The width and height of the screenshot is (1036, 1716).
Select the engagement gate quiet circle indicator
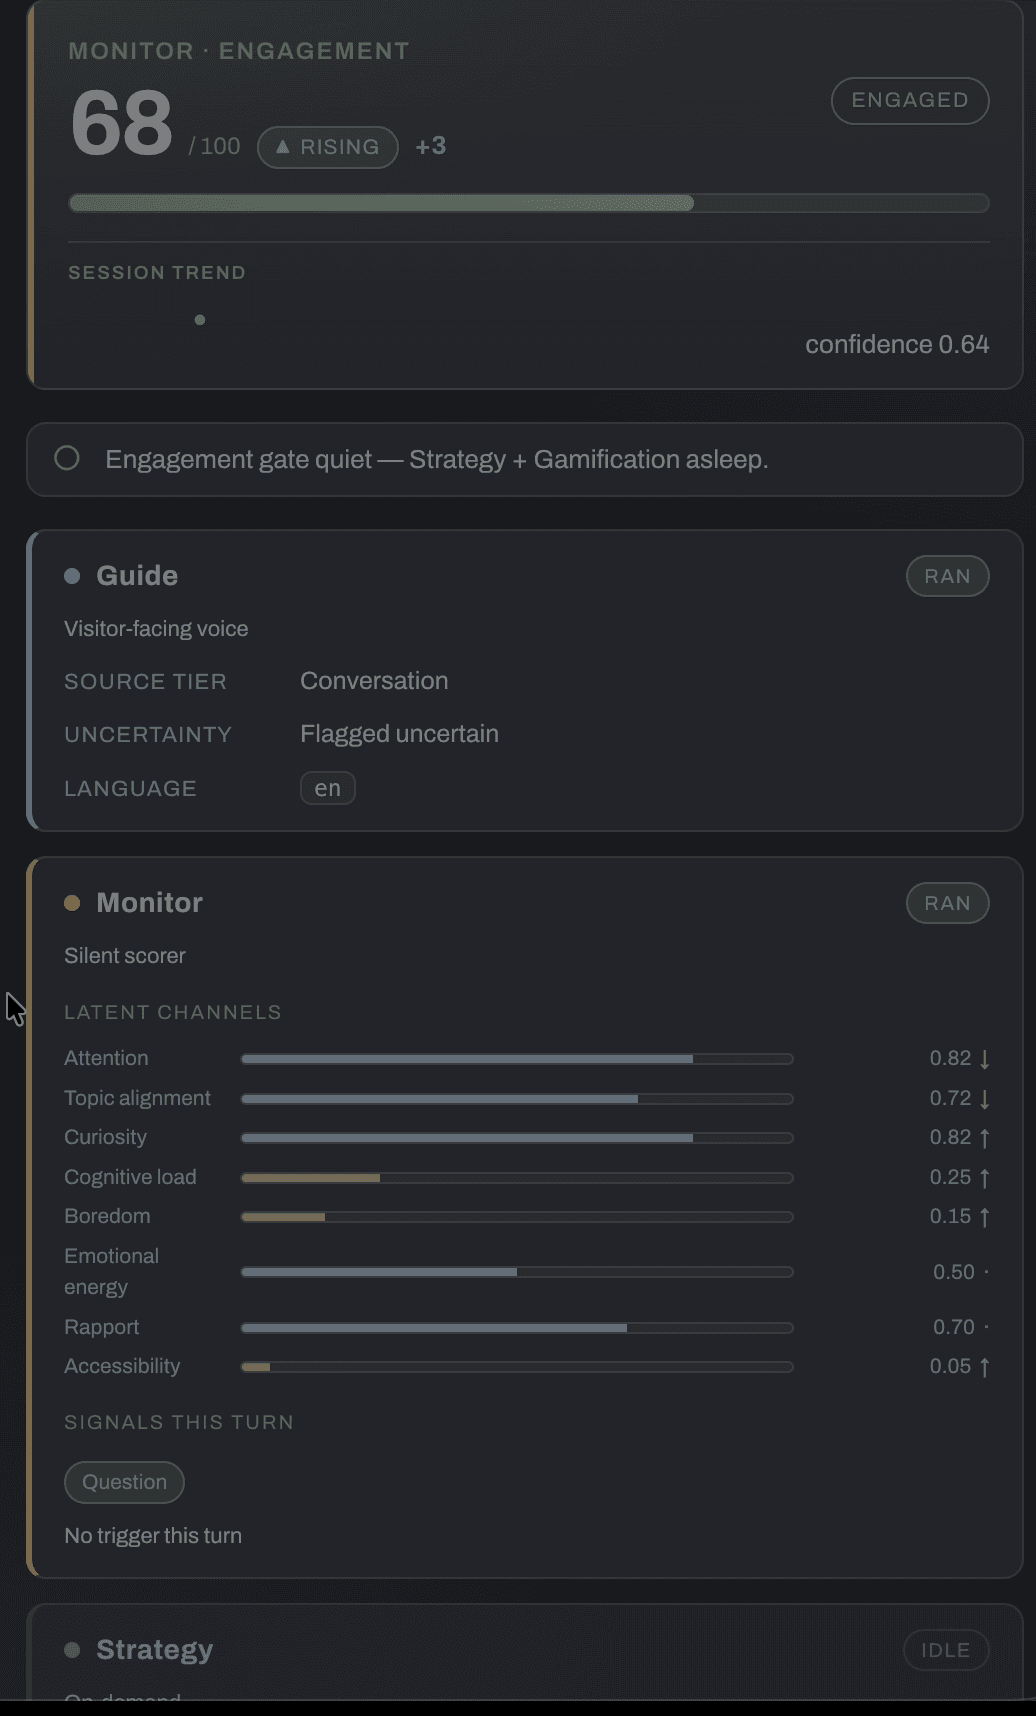pos(67,458)
